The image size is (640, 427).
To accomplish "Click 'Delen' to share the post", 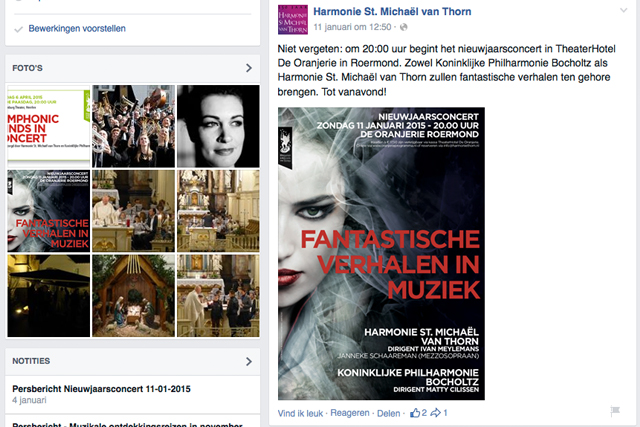I will click(389, 413).
